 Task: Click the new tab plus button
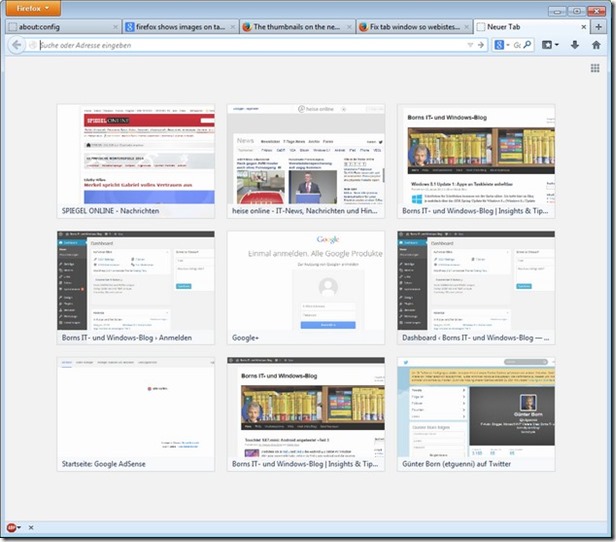(x=600, y=27)
